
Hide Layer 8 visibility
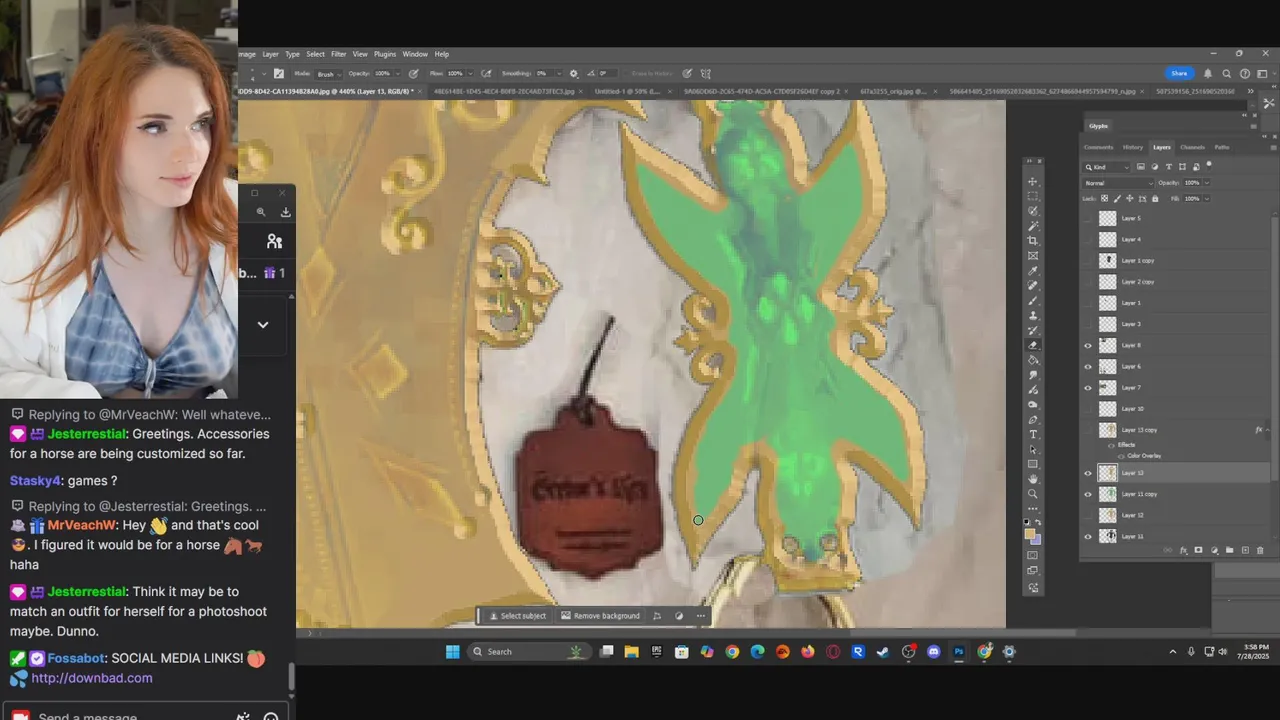(x=1088, y=345)
